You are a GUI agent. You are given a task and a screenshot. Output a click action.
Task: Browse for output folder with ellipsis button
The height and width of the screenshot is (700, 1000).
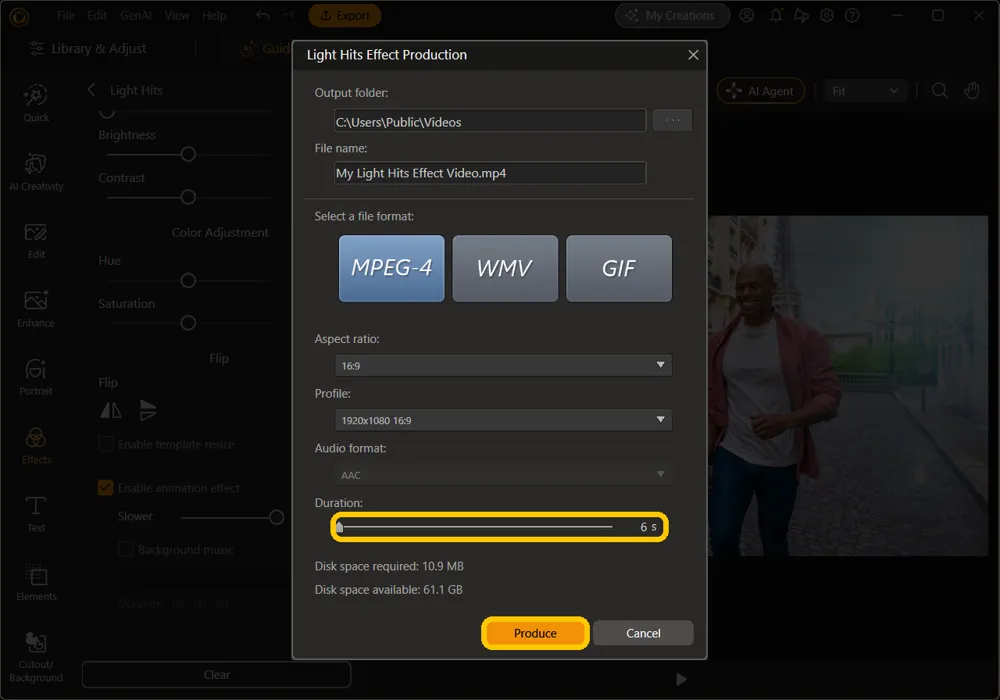672,120
